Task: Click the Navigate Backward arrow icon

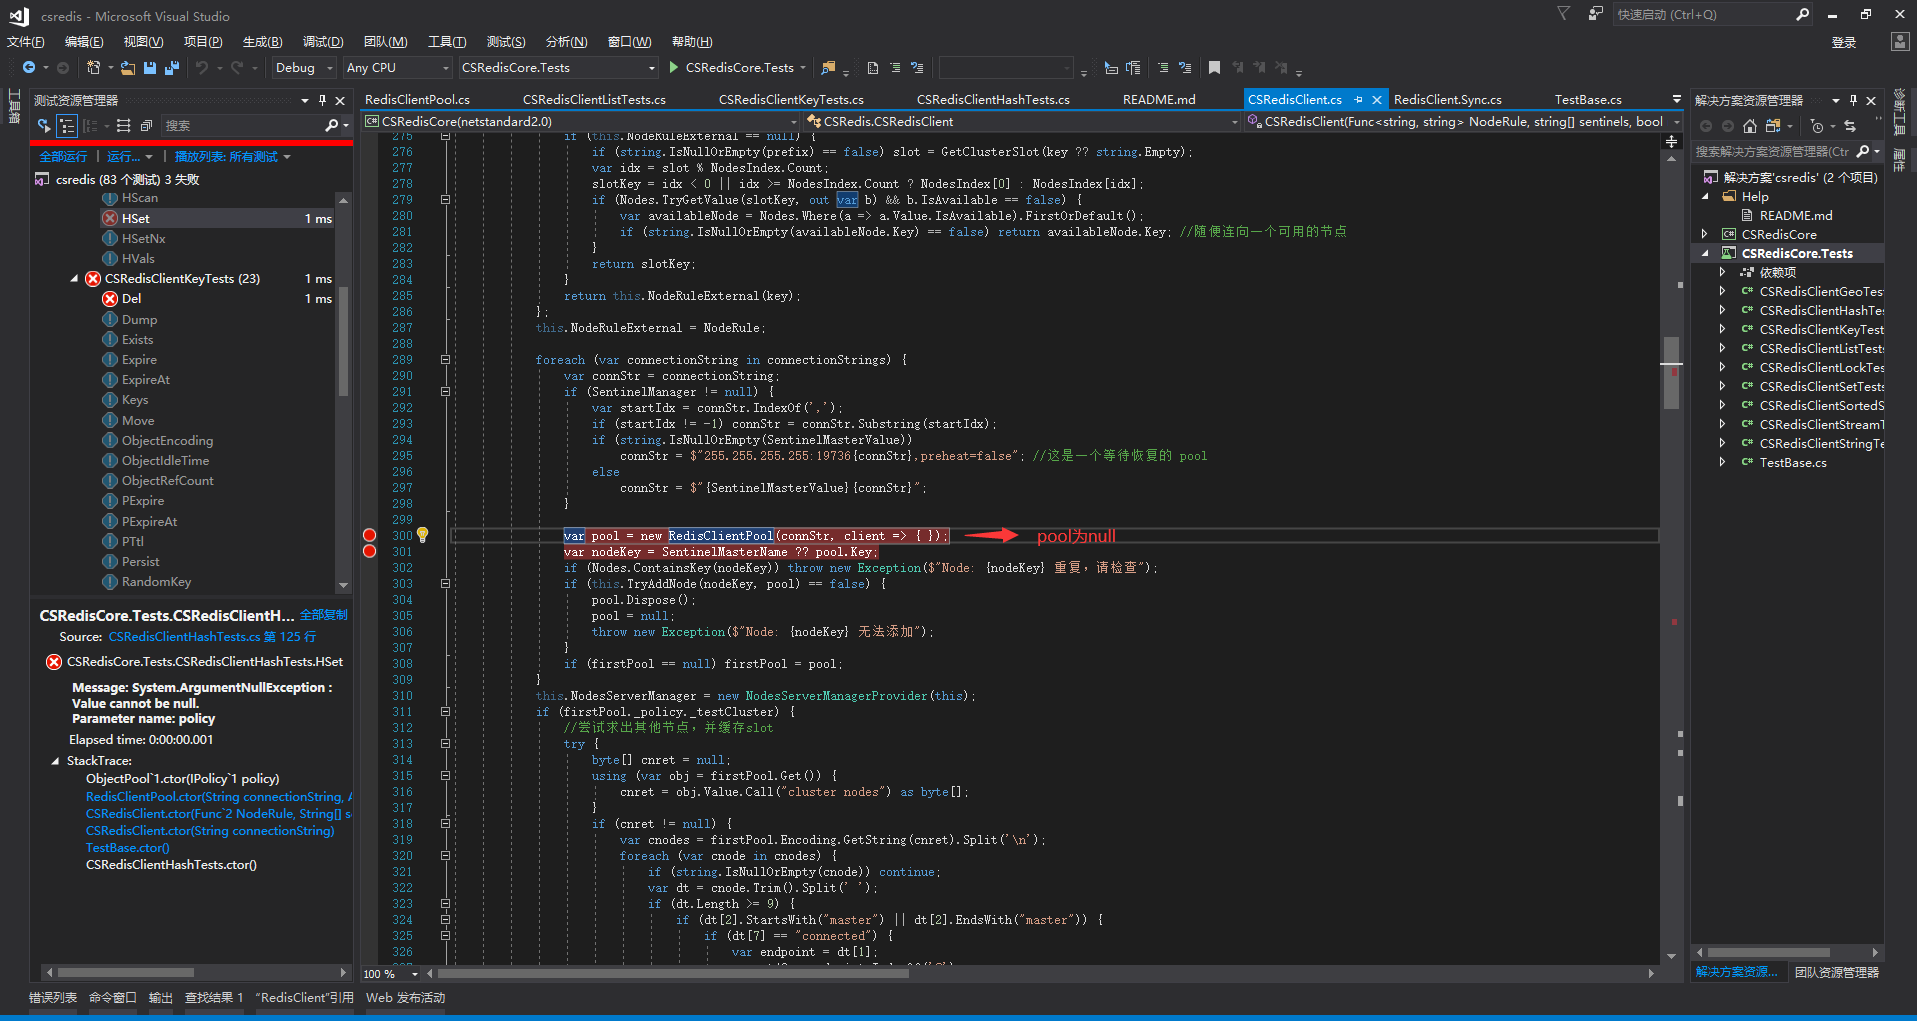Action: point(29,68)
